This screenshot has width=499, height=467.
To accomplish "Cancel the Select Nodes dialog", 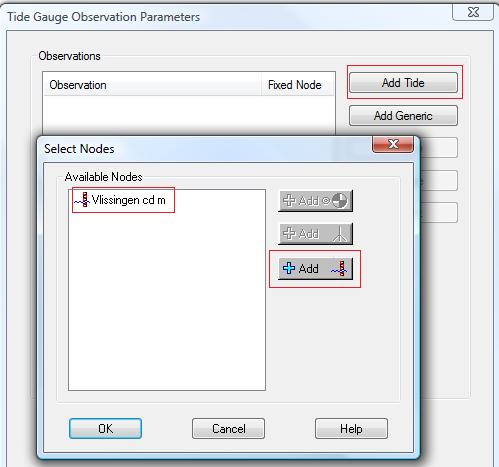I will pyautogui.click(x=228, y=429).
